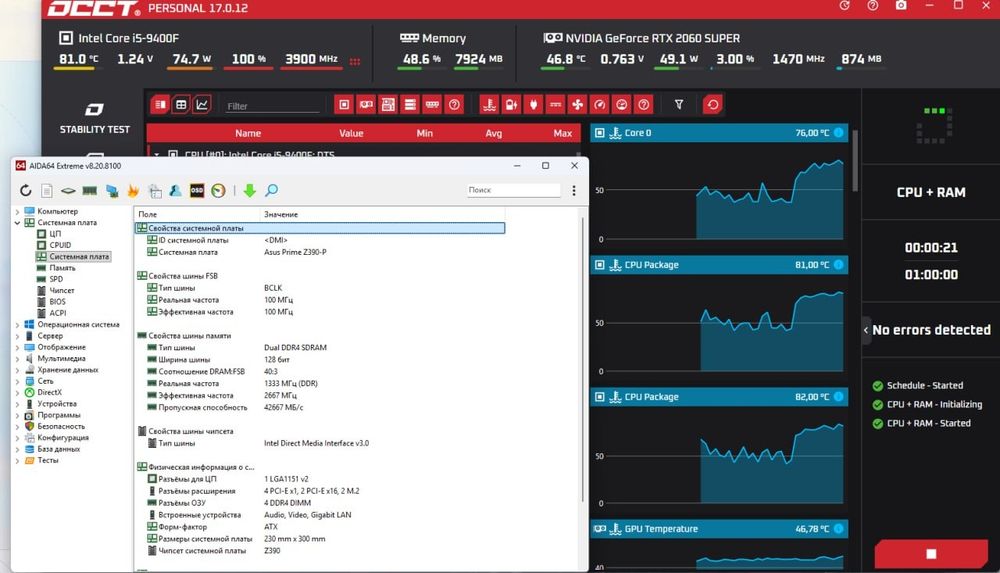This screenshot has width=1000, height=573.
Task: Toggle square icon on CPU Package 82,00 graph
Action: point(599,397)
